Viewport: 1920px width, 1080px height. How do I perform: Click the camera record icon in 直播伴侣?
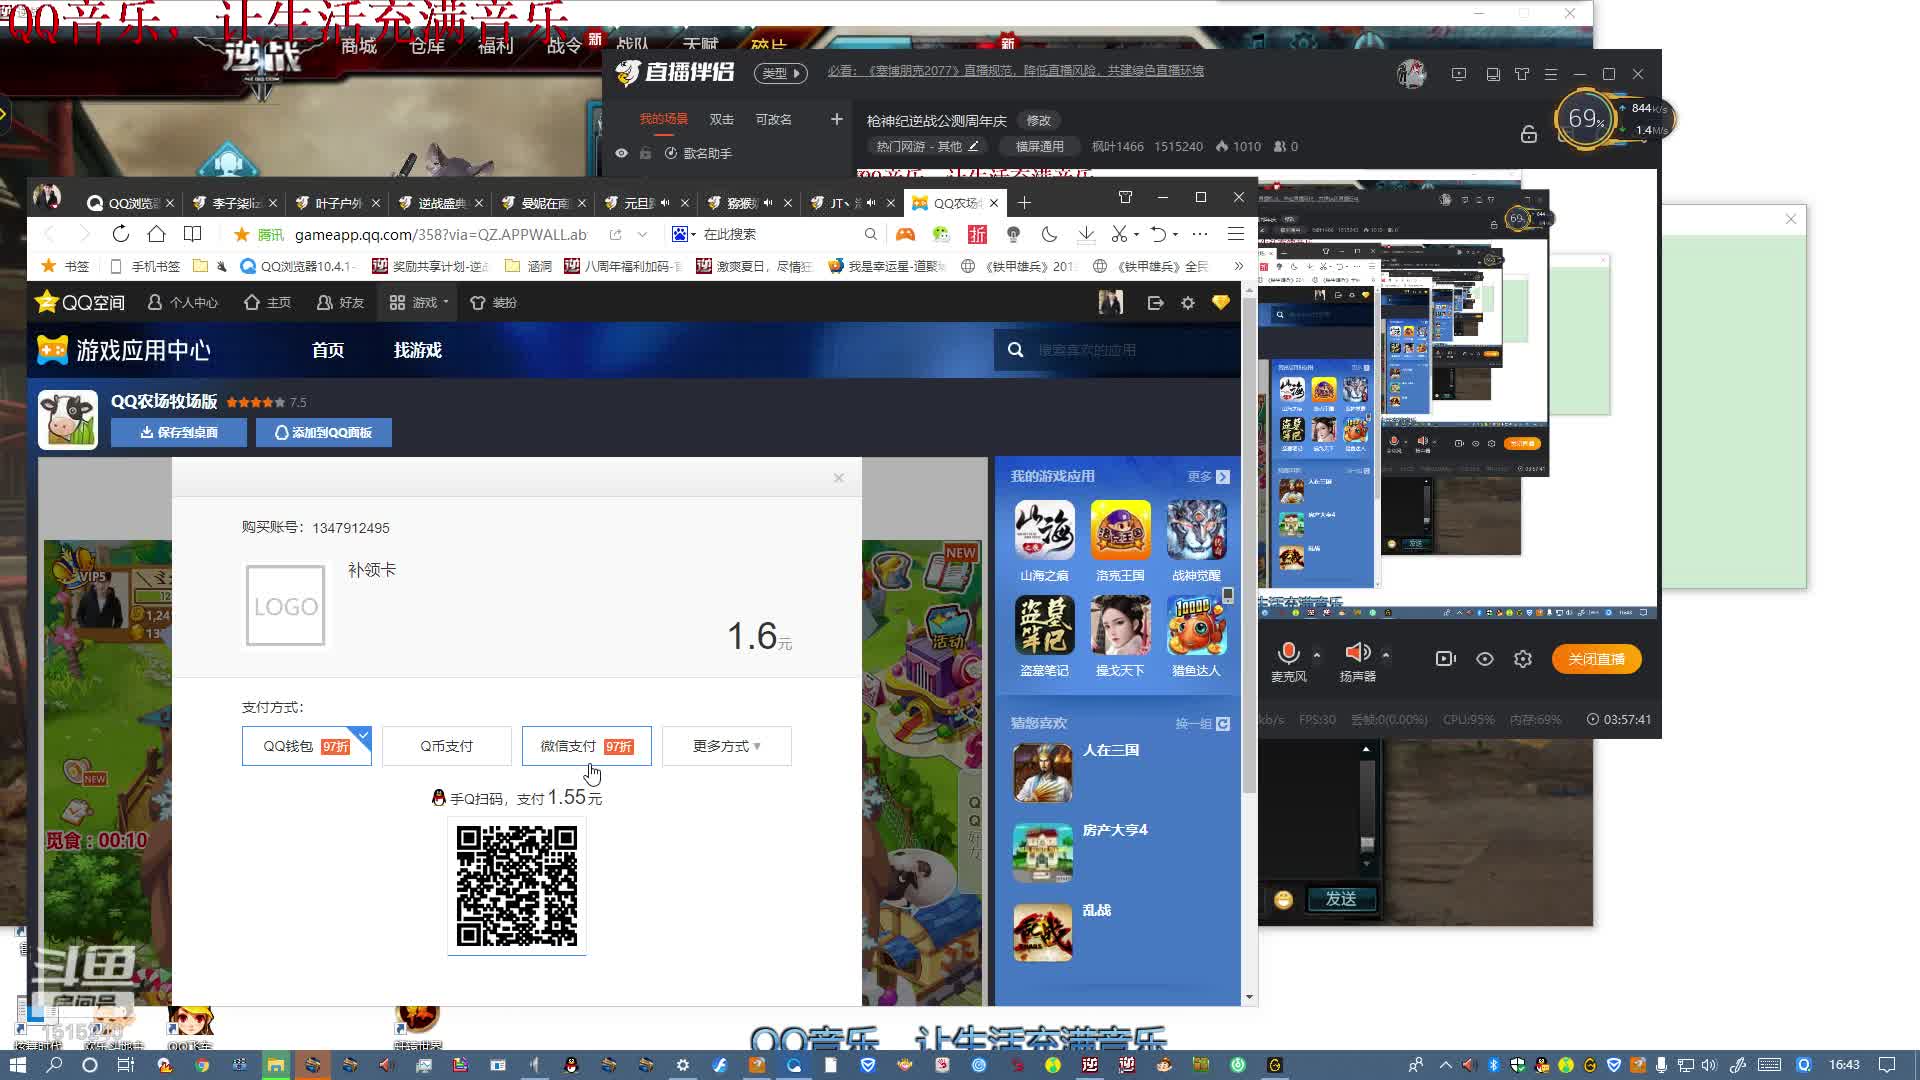pos(1446,659)
